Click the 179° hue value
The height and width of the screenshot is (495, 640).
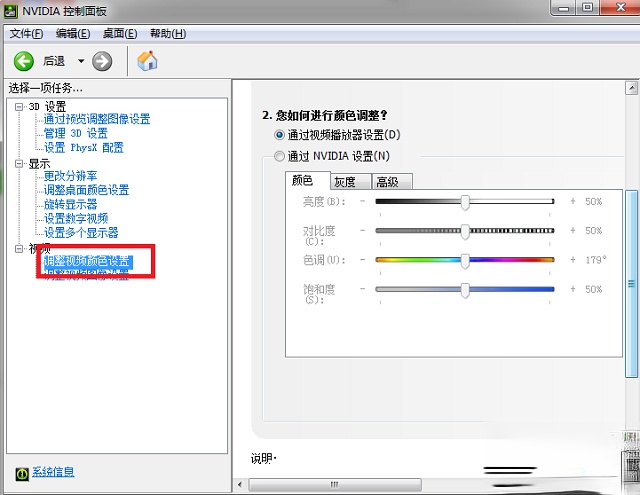click(596, 260)
